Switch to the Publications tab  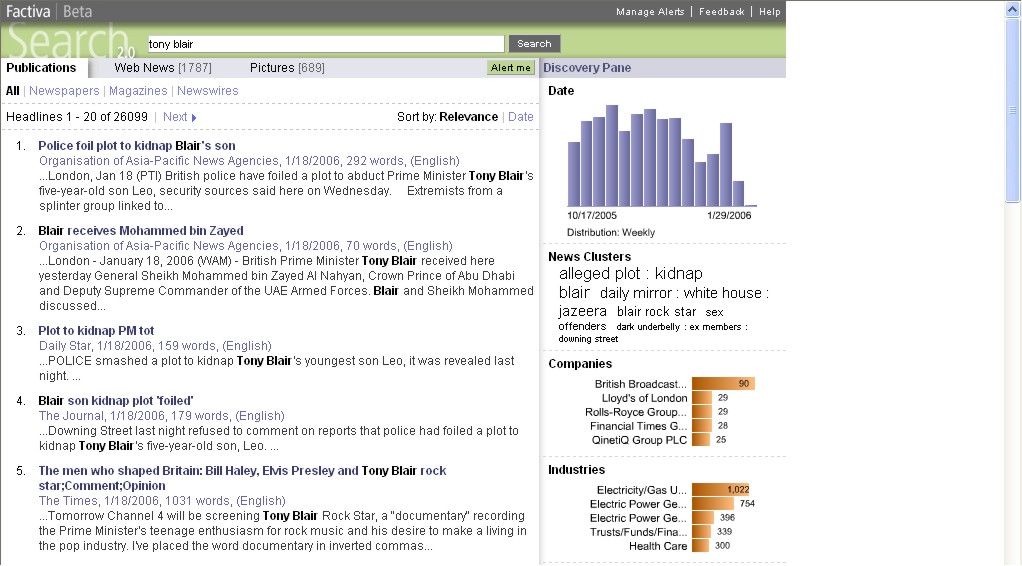tap(41, 68)
